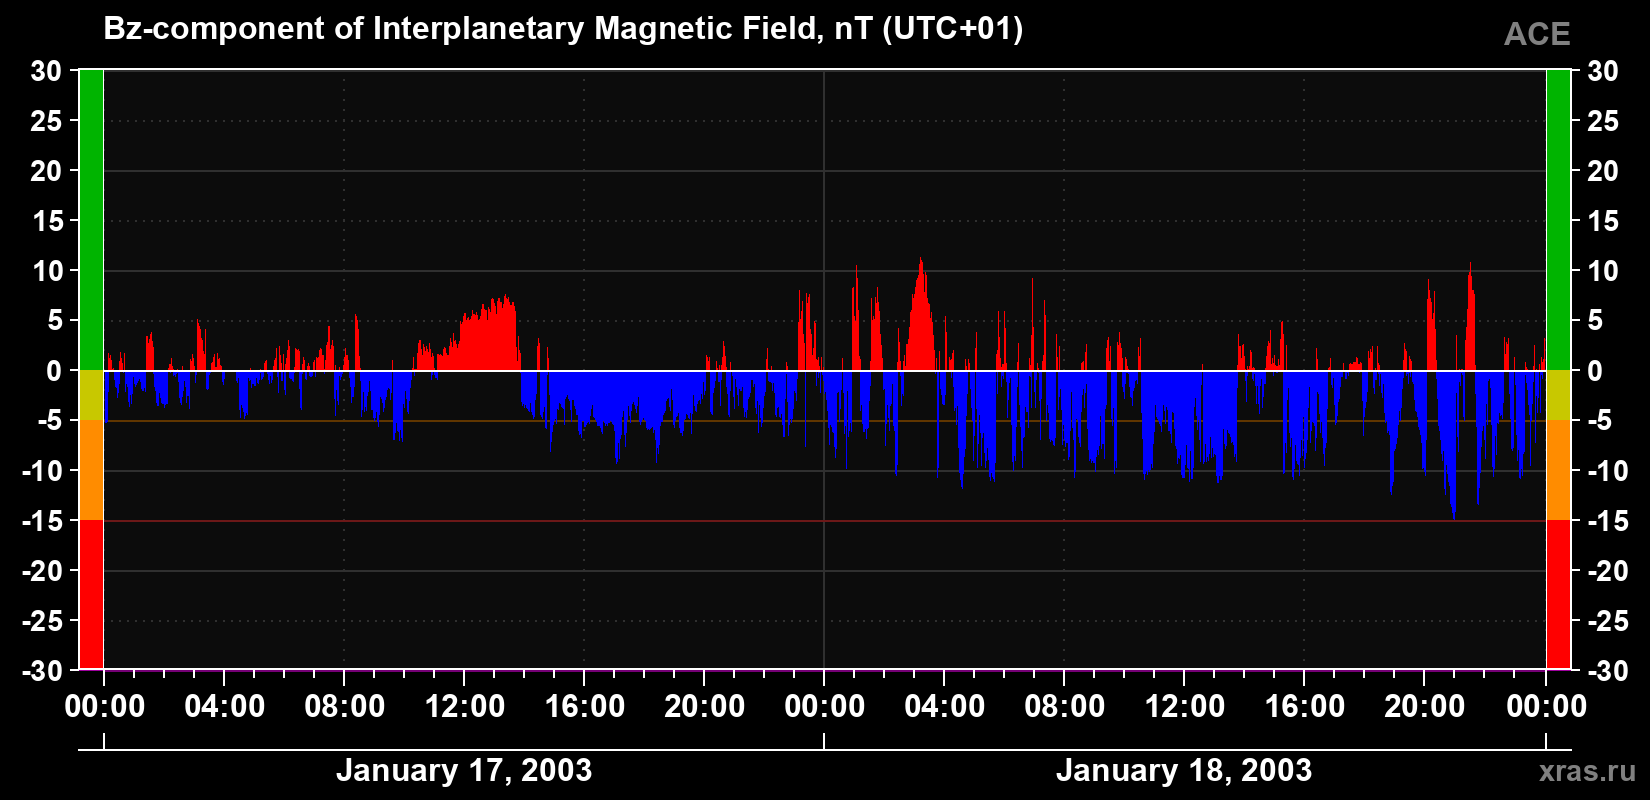The image size is (1650, 800).
Task: Click the 20:00 time label for January 17
Action: 705,707
